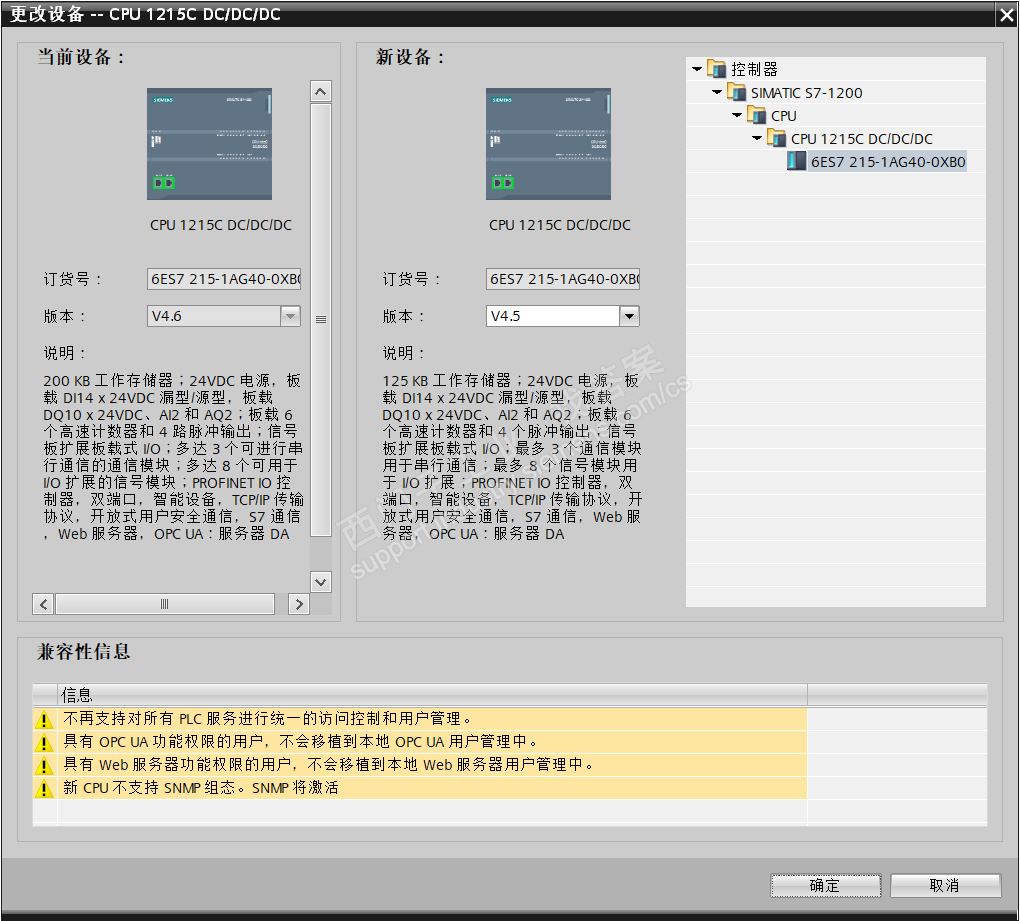This screenshot has width=1020, height=921.
Task: Click the 当前设备 heading
Action: (80, 57)
